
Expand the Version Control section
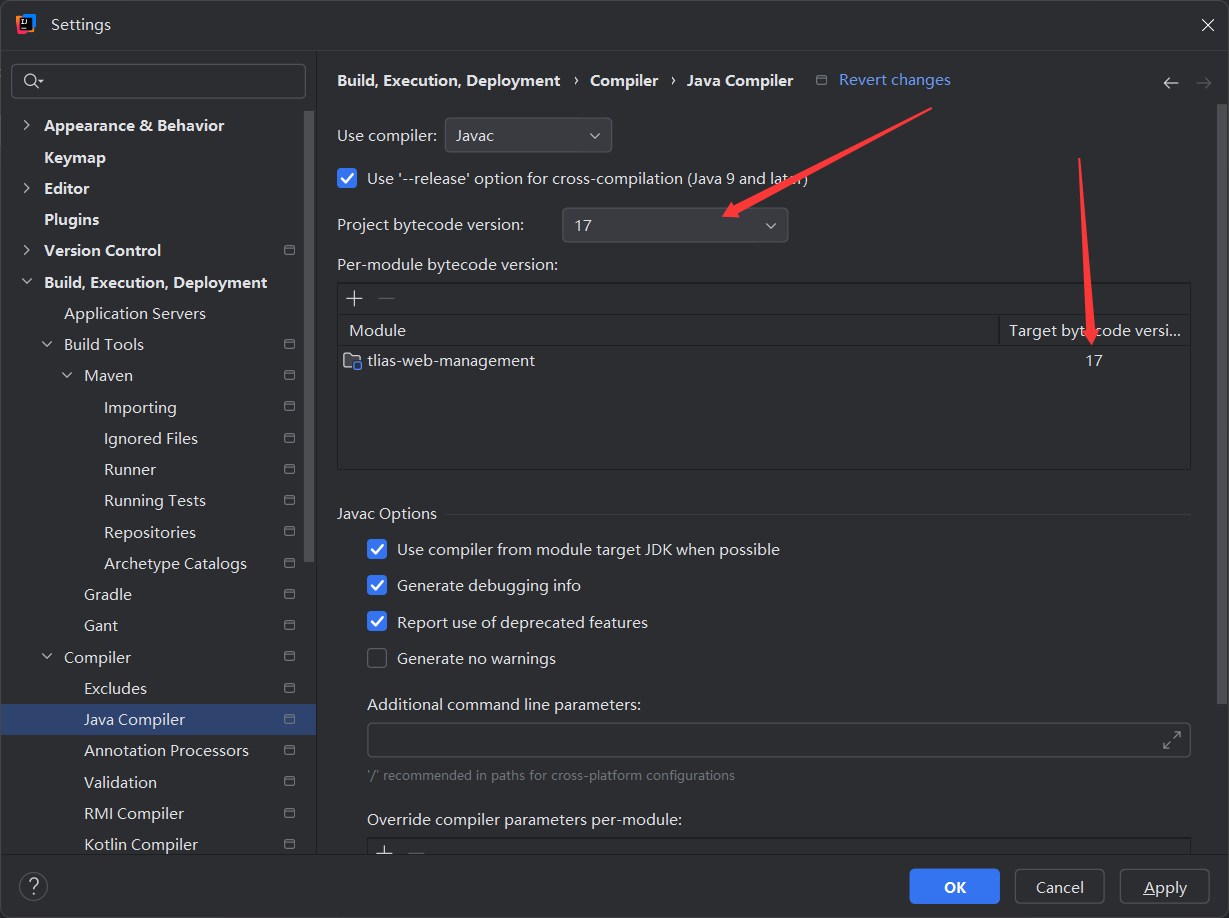[26, 250]
